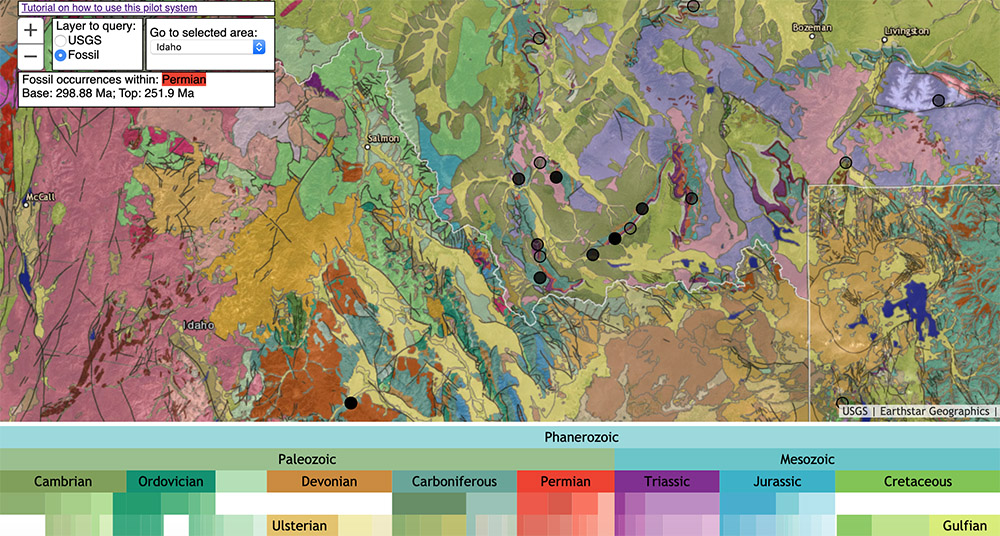Open the Earthstar Geographics attribution link

[x=934, y=412]
